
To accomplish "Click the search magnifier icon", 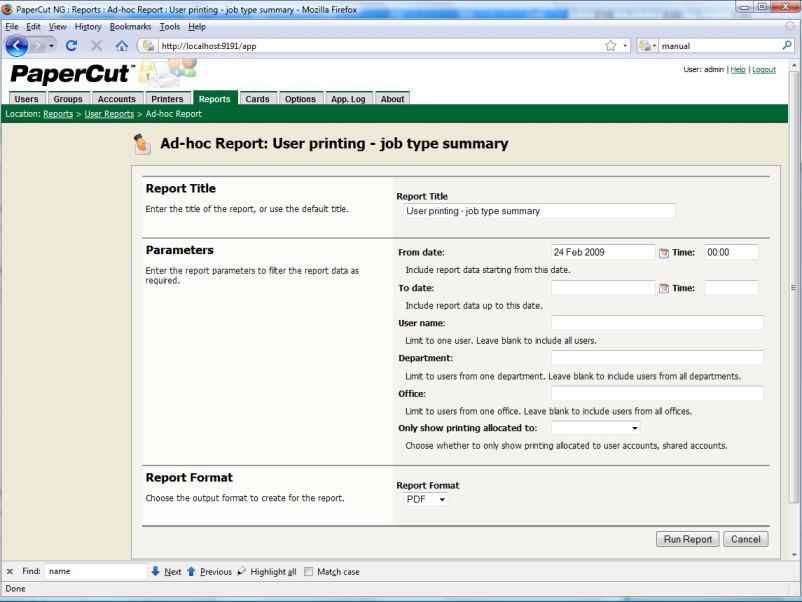I will coord(787,46).
